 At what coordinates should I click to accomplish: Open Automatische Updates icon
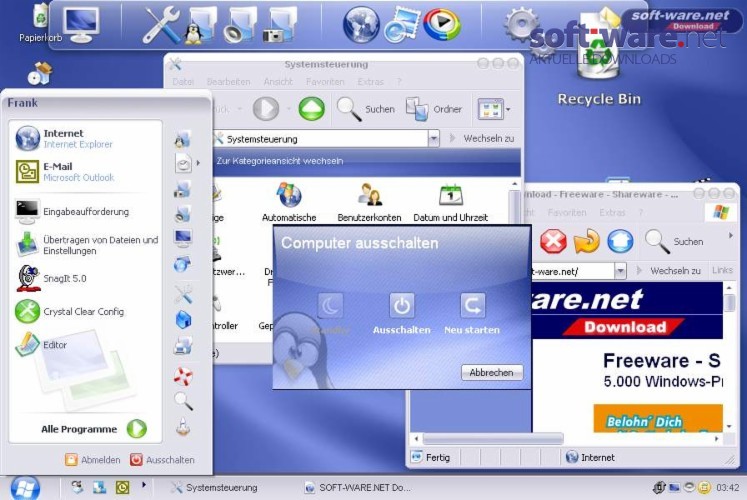(289, 202)
